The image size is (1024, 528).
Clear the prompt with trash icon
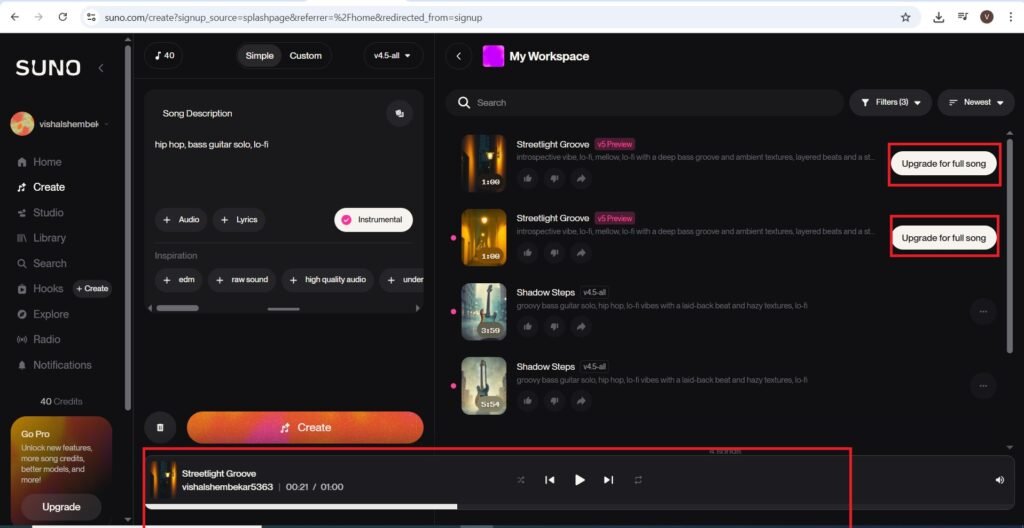160,427
